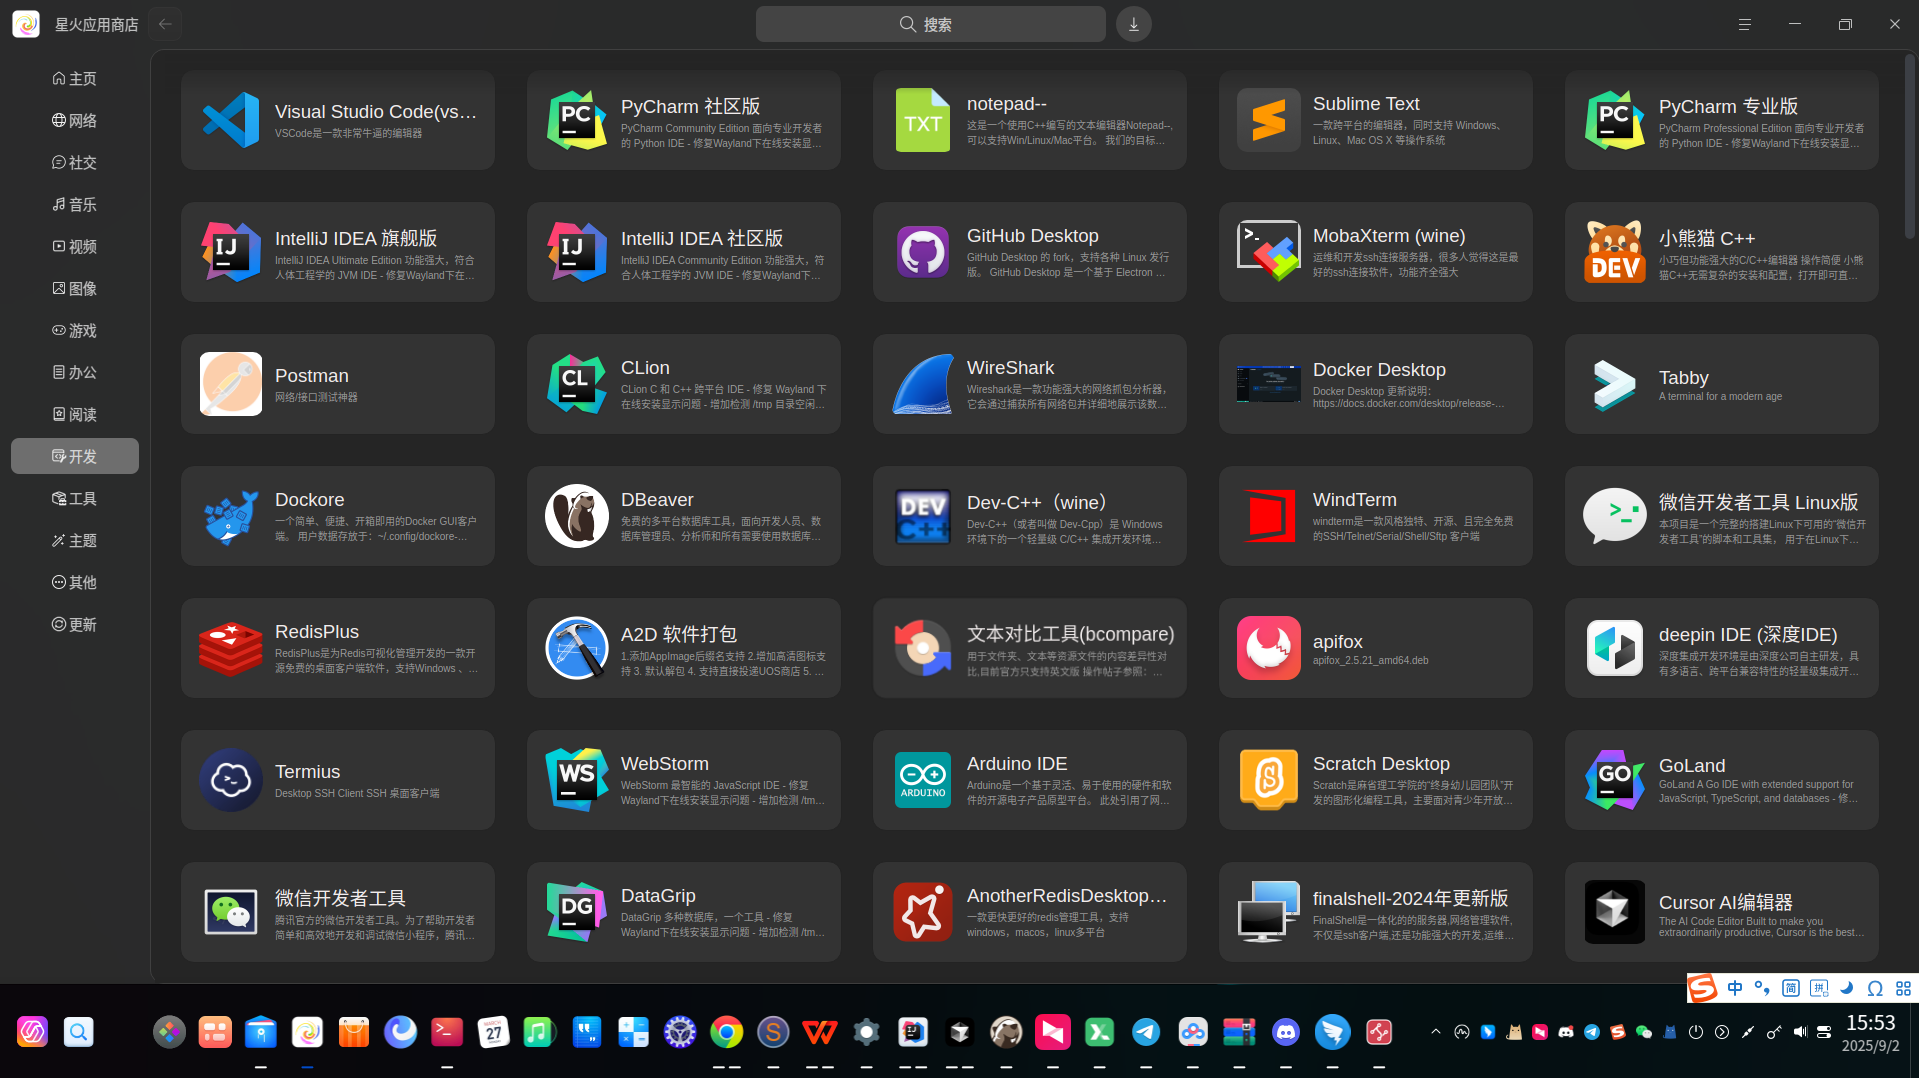The width and height of the screenshot is (1919, 1078).
Task: Click the MobaXterm (wine) icon
Action: [x=1268, y=252]
